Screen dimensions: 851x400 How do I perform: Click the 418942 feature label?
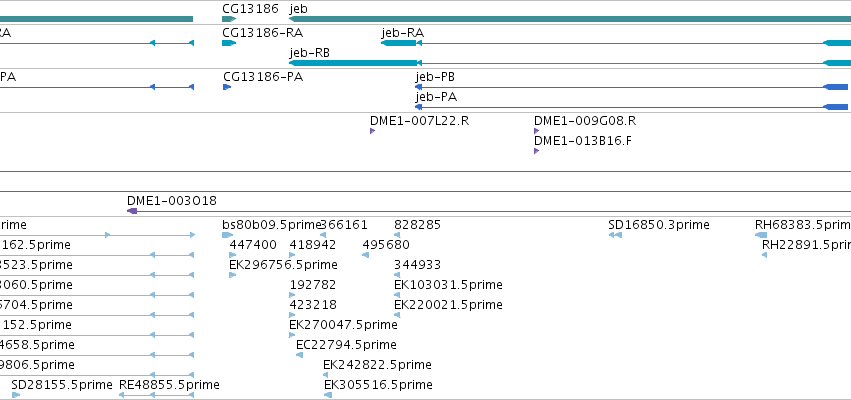coord(313,245)
